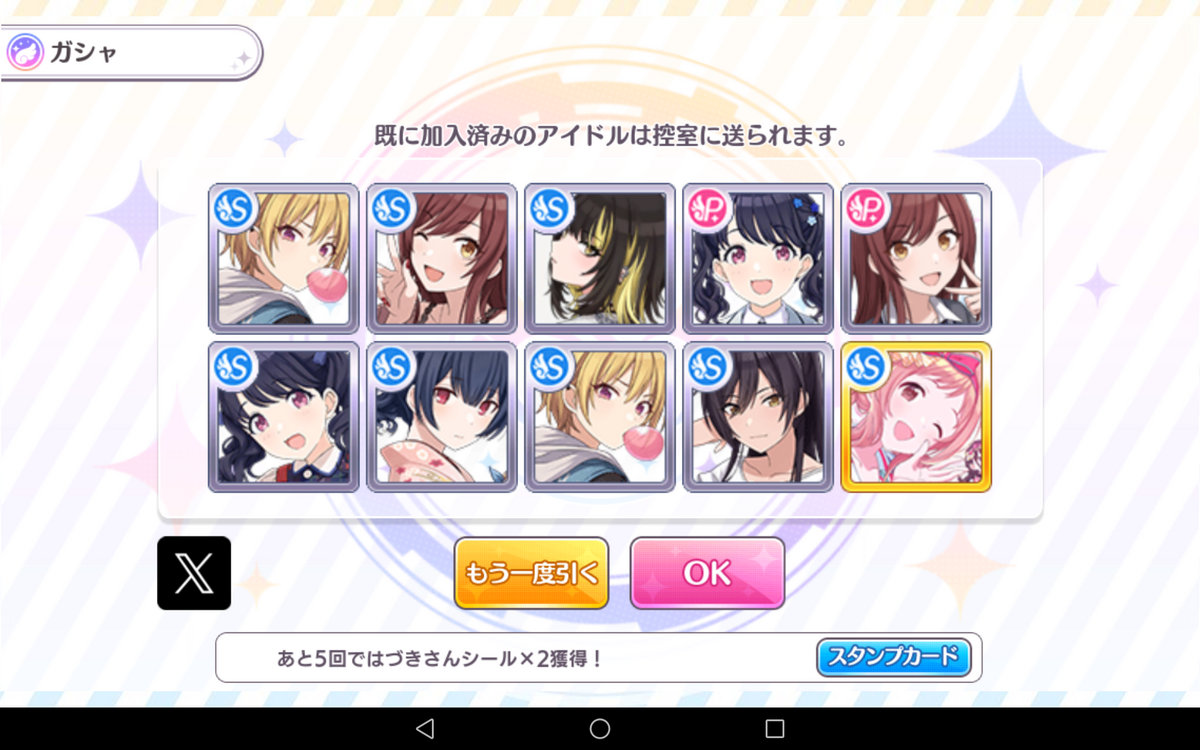Tap the Android back navigation icon
This screenshot has height=750, width=1200.
424,728
